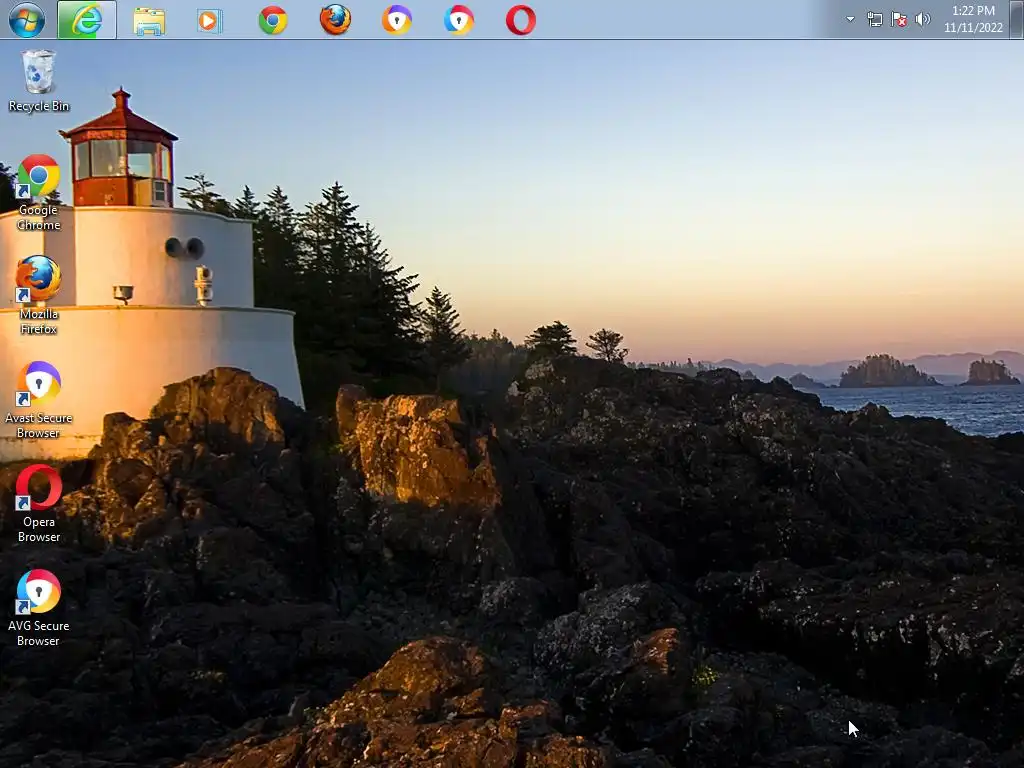Launch Avast Secure Browser from taskbar
The width and height of the screenshot is (1024, 768).
[x=397, y=20]
